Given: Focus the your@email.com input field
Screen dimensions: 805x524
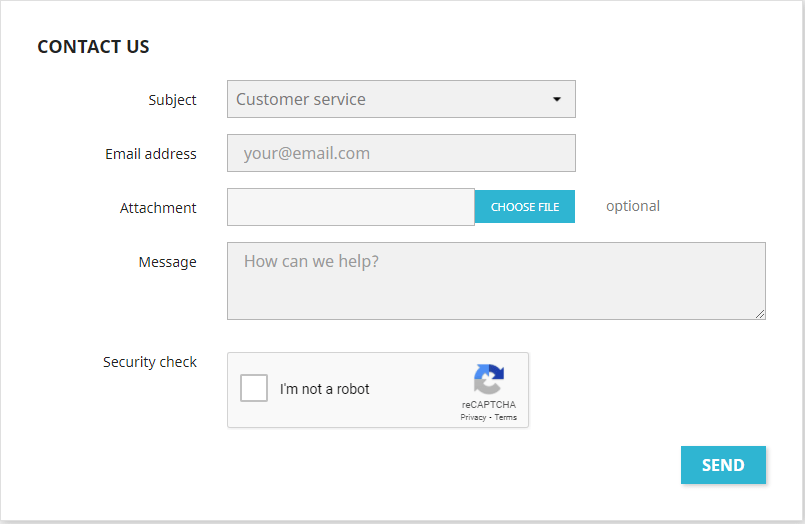Looking at the screenshot, I should [401, 153].
